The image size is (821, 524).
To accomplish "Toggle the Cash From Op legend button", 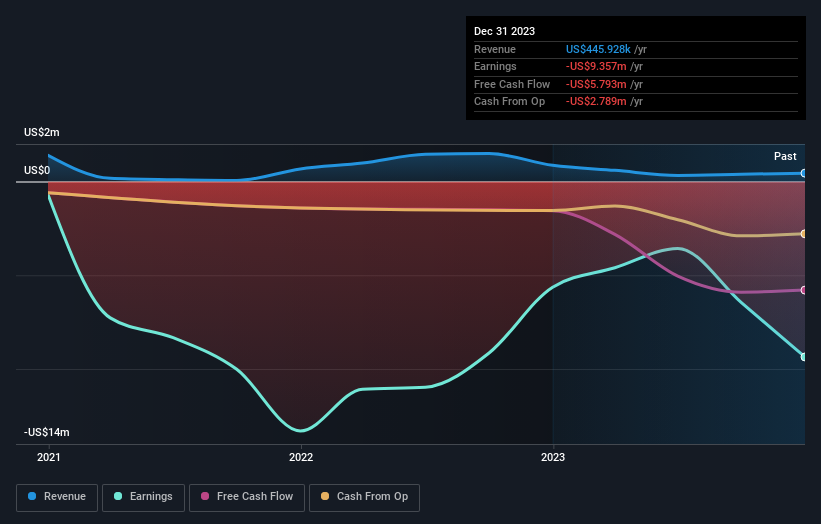I will 364,497.
